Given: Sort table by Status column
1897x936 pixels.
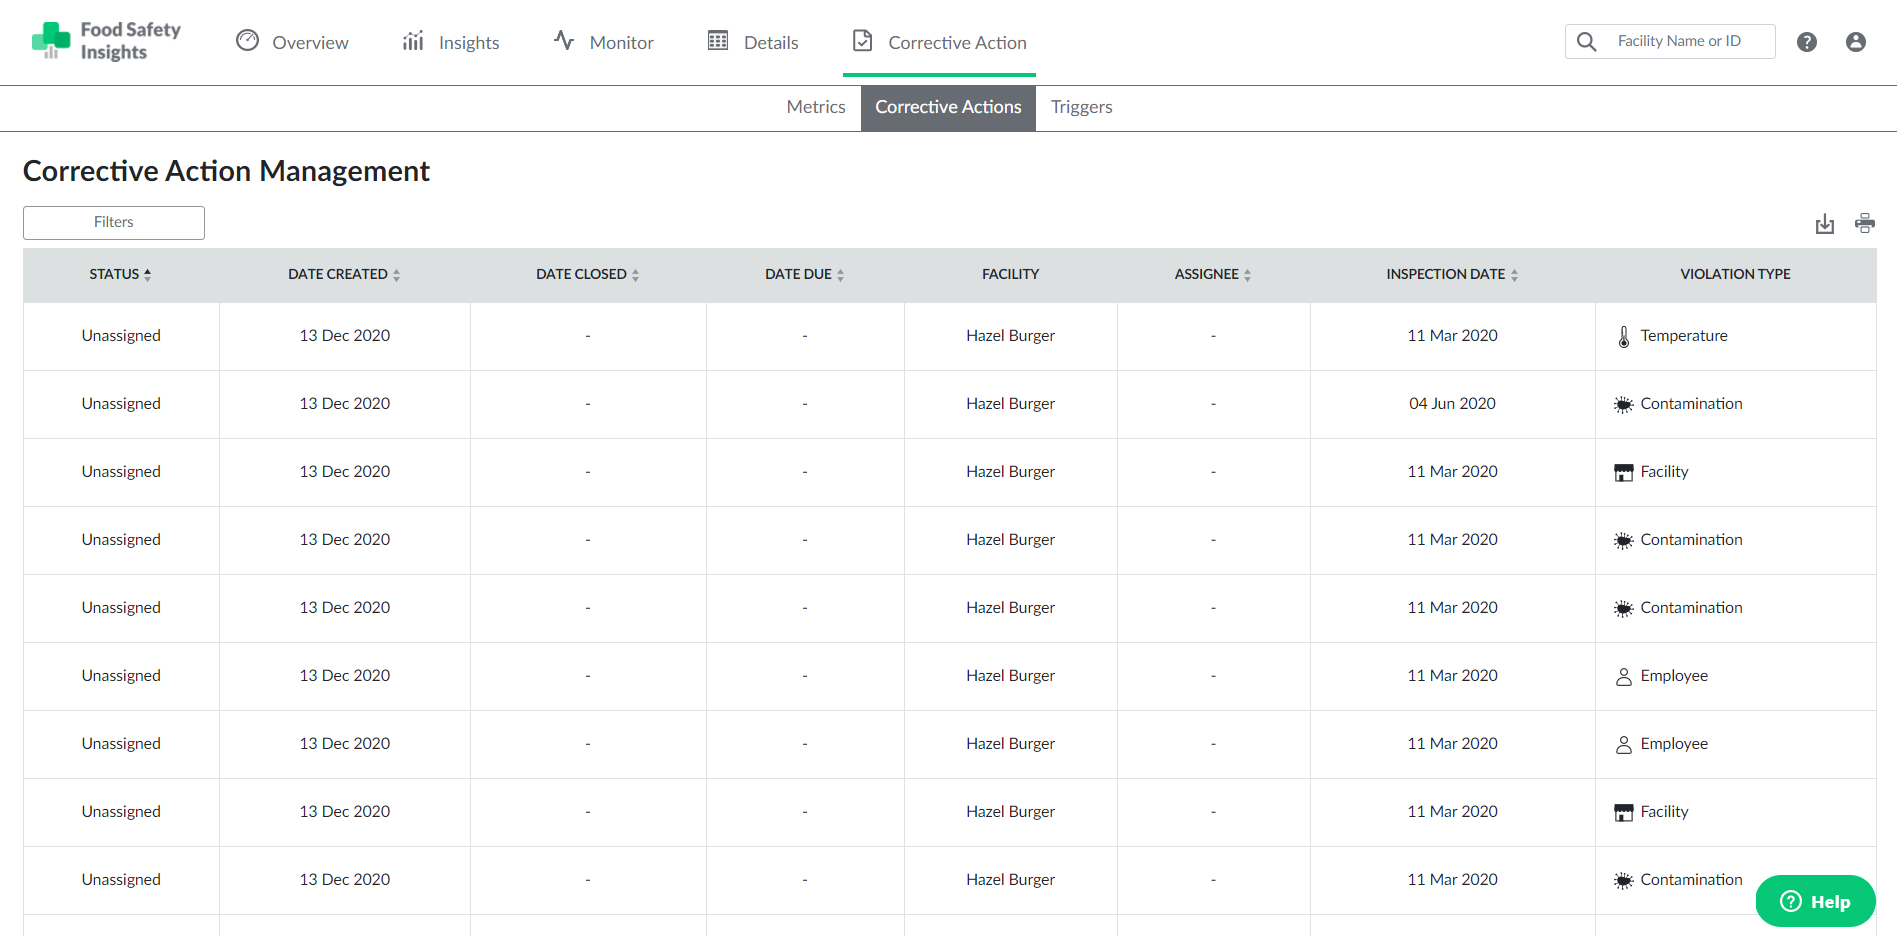Looking at the screenshot, I should [x=120, y=274].
